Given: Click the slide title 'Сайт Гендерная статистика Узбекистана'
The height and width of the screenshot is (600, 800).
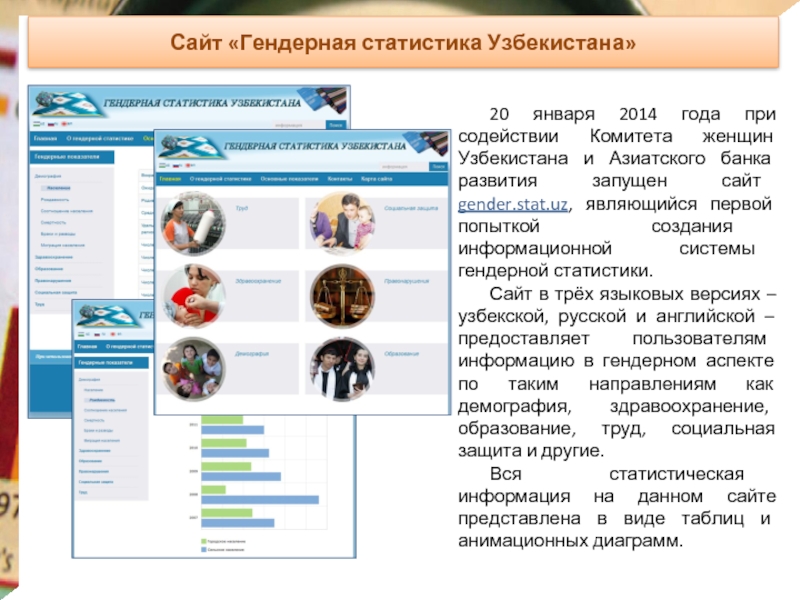Looking at the screenshot, I should [x=402, y=45].
